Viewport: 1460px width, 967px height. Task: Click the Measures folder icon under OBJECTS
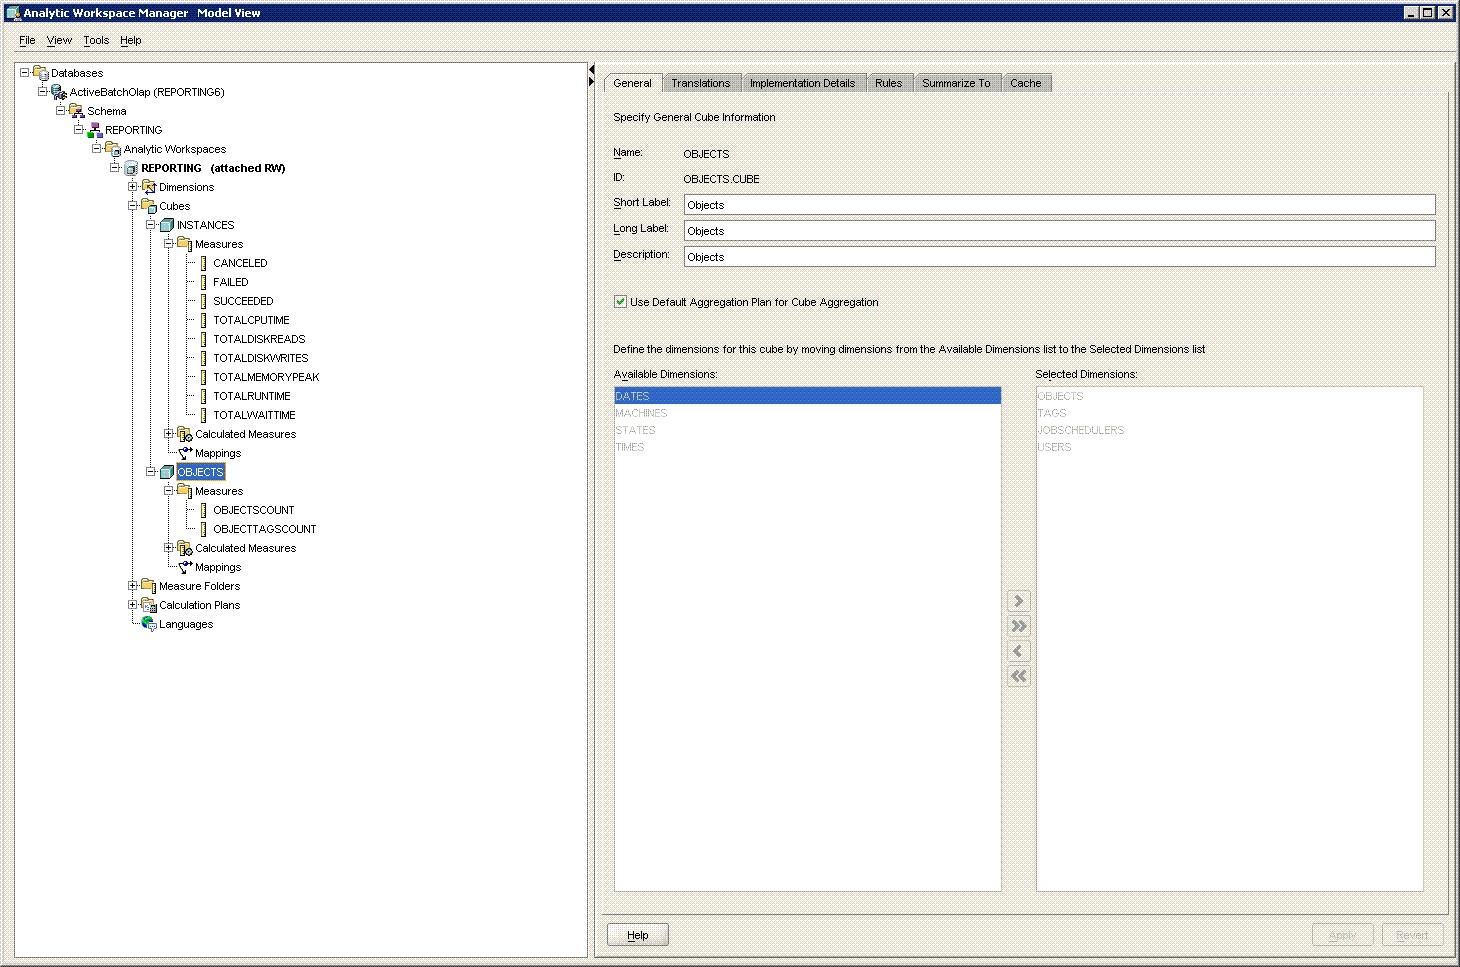pyautogui.click(x=185, y=491)
